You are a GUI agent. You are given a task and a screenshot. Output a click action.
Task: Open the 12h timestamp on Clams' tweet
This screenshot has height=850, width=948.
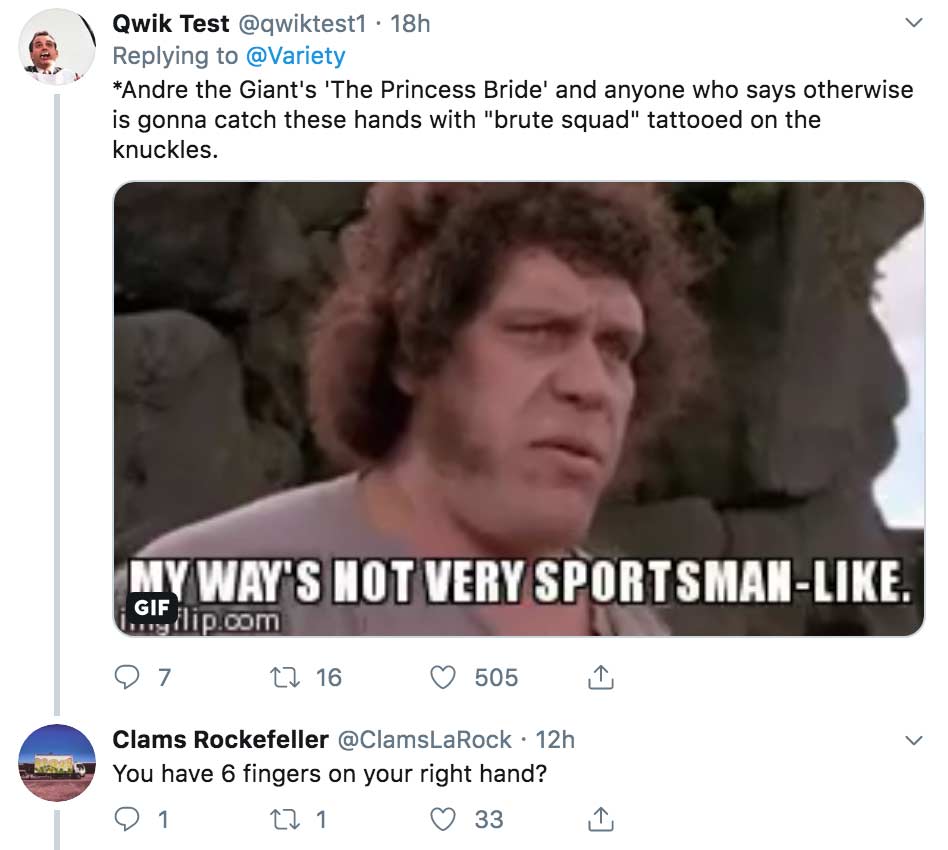[x=555, y=740]
